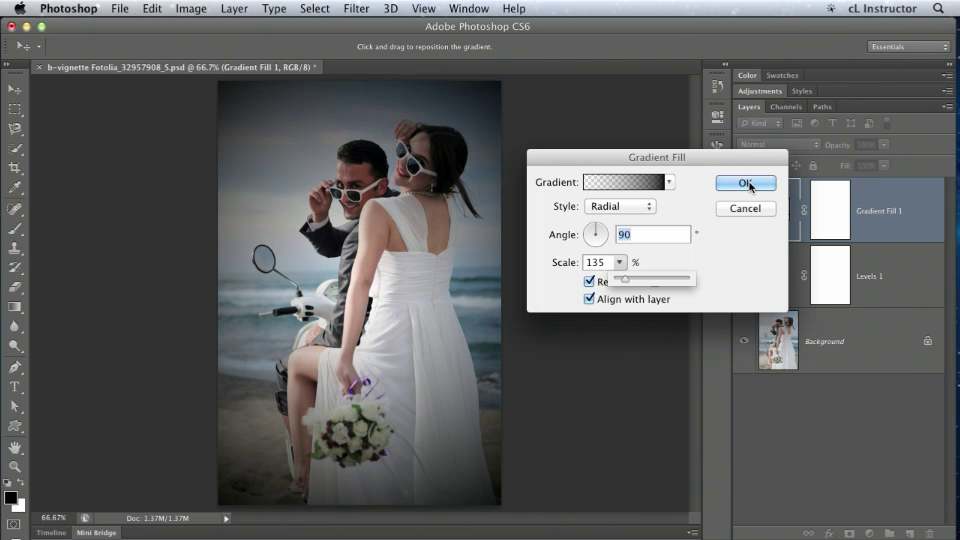The width and height of the screenshot is (960, 540).
Task: Select the Rectangular Marquee tool
Action: click(15, 110)
